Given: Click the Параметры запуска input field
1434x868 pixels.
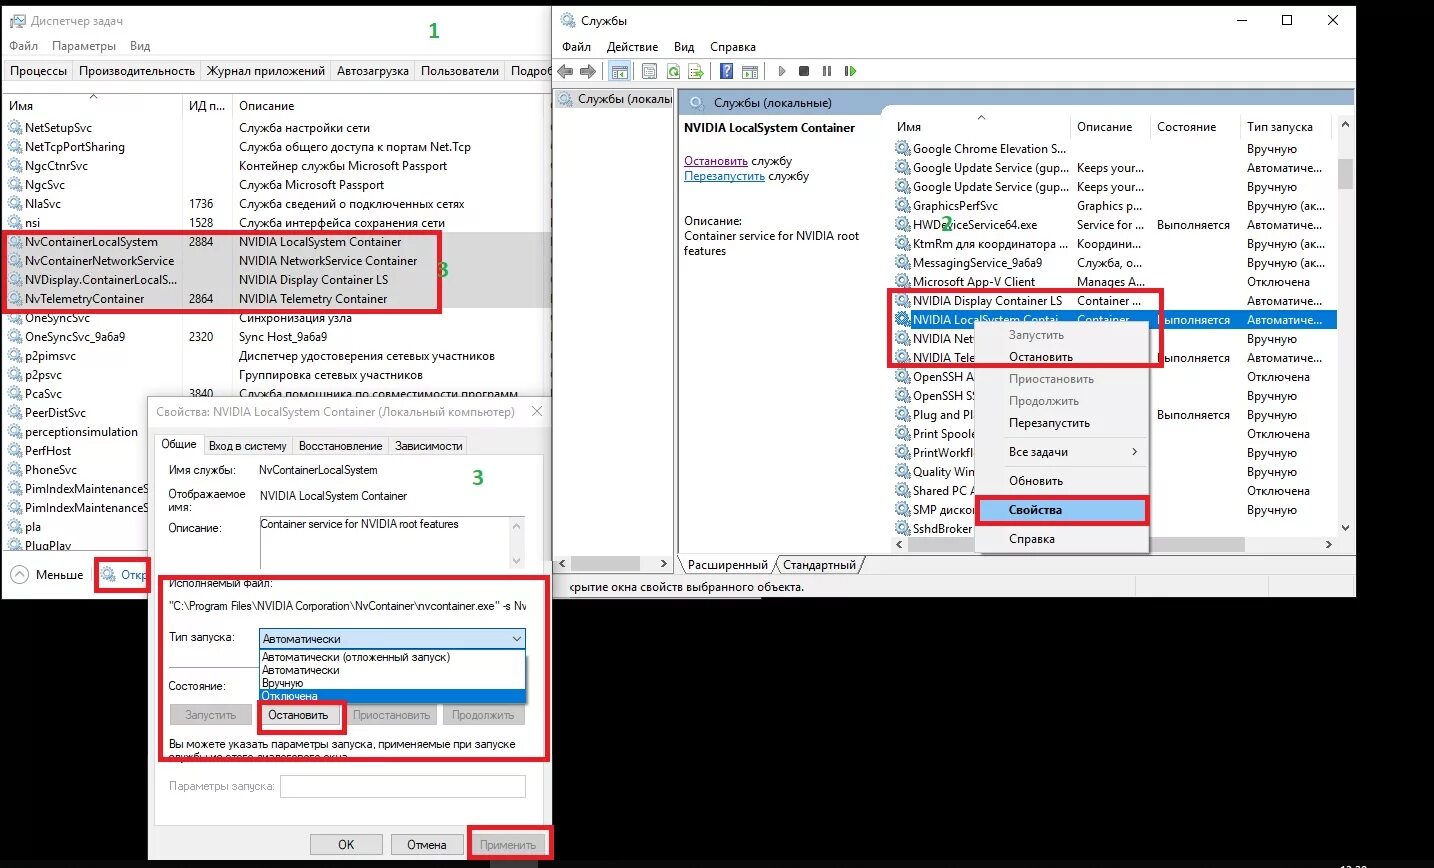Looking at the screenshot, I should point(403,787).
